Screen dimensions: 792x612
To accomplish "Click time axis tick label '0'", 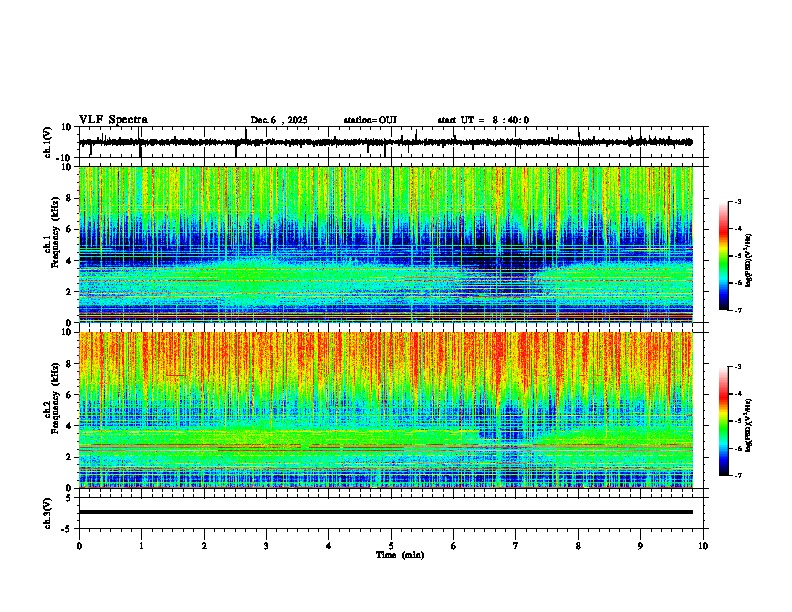I will coord(79,546).
